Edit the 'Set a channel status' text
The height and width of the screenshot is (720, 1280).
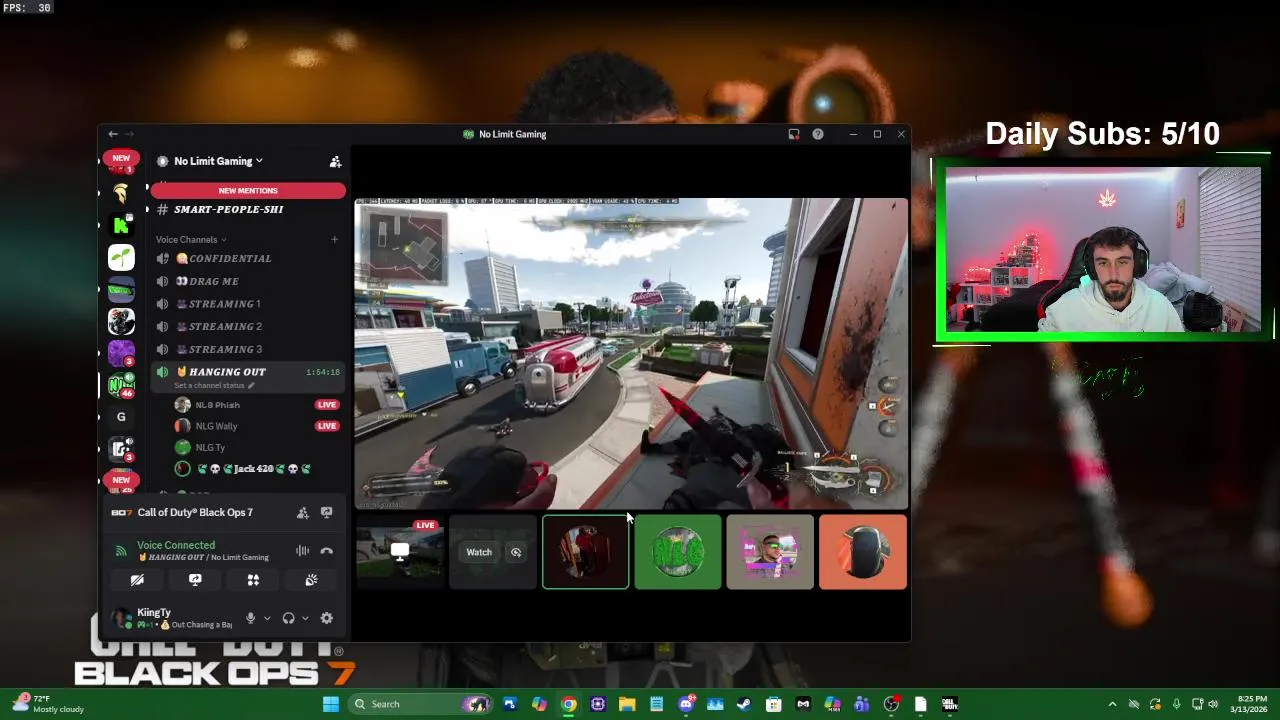pos(214,385)
